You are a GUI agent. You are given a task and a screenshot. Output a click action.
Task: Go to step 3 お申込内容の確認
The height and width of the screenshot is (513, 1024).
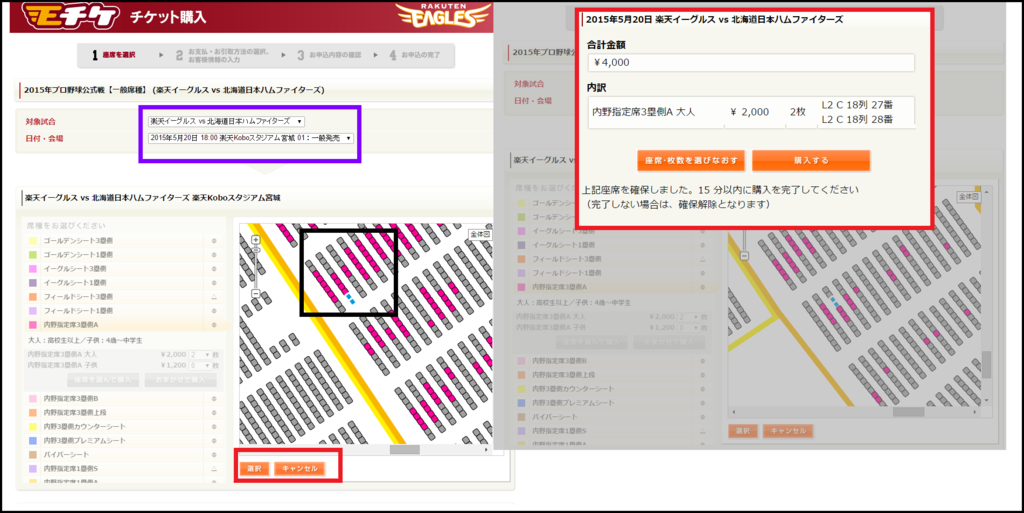tap(329, 55)
